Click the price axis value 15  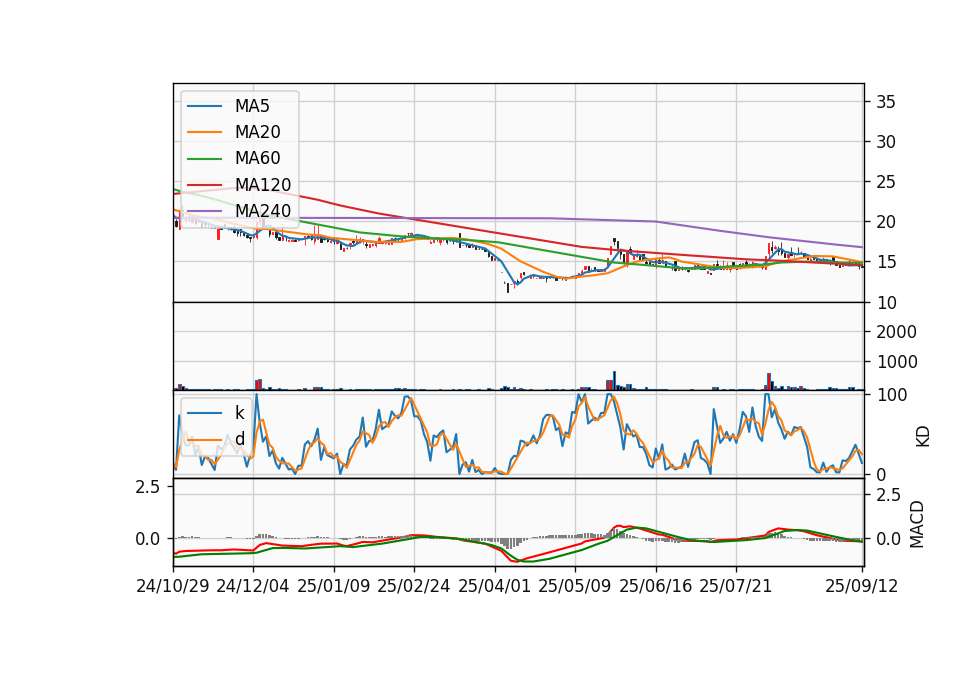tap(885, 262)
